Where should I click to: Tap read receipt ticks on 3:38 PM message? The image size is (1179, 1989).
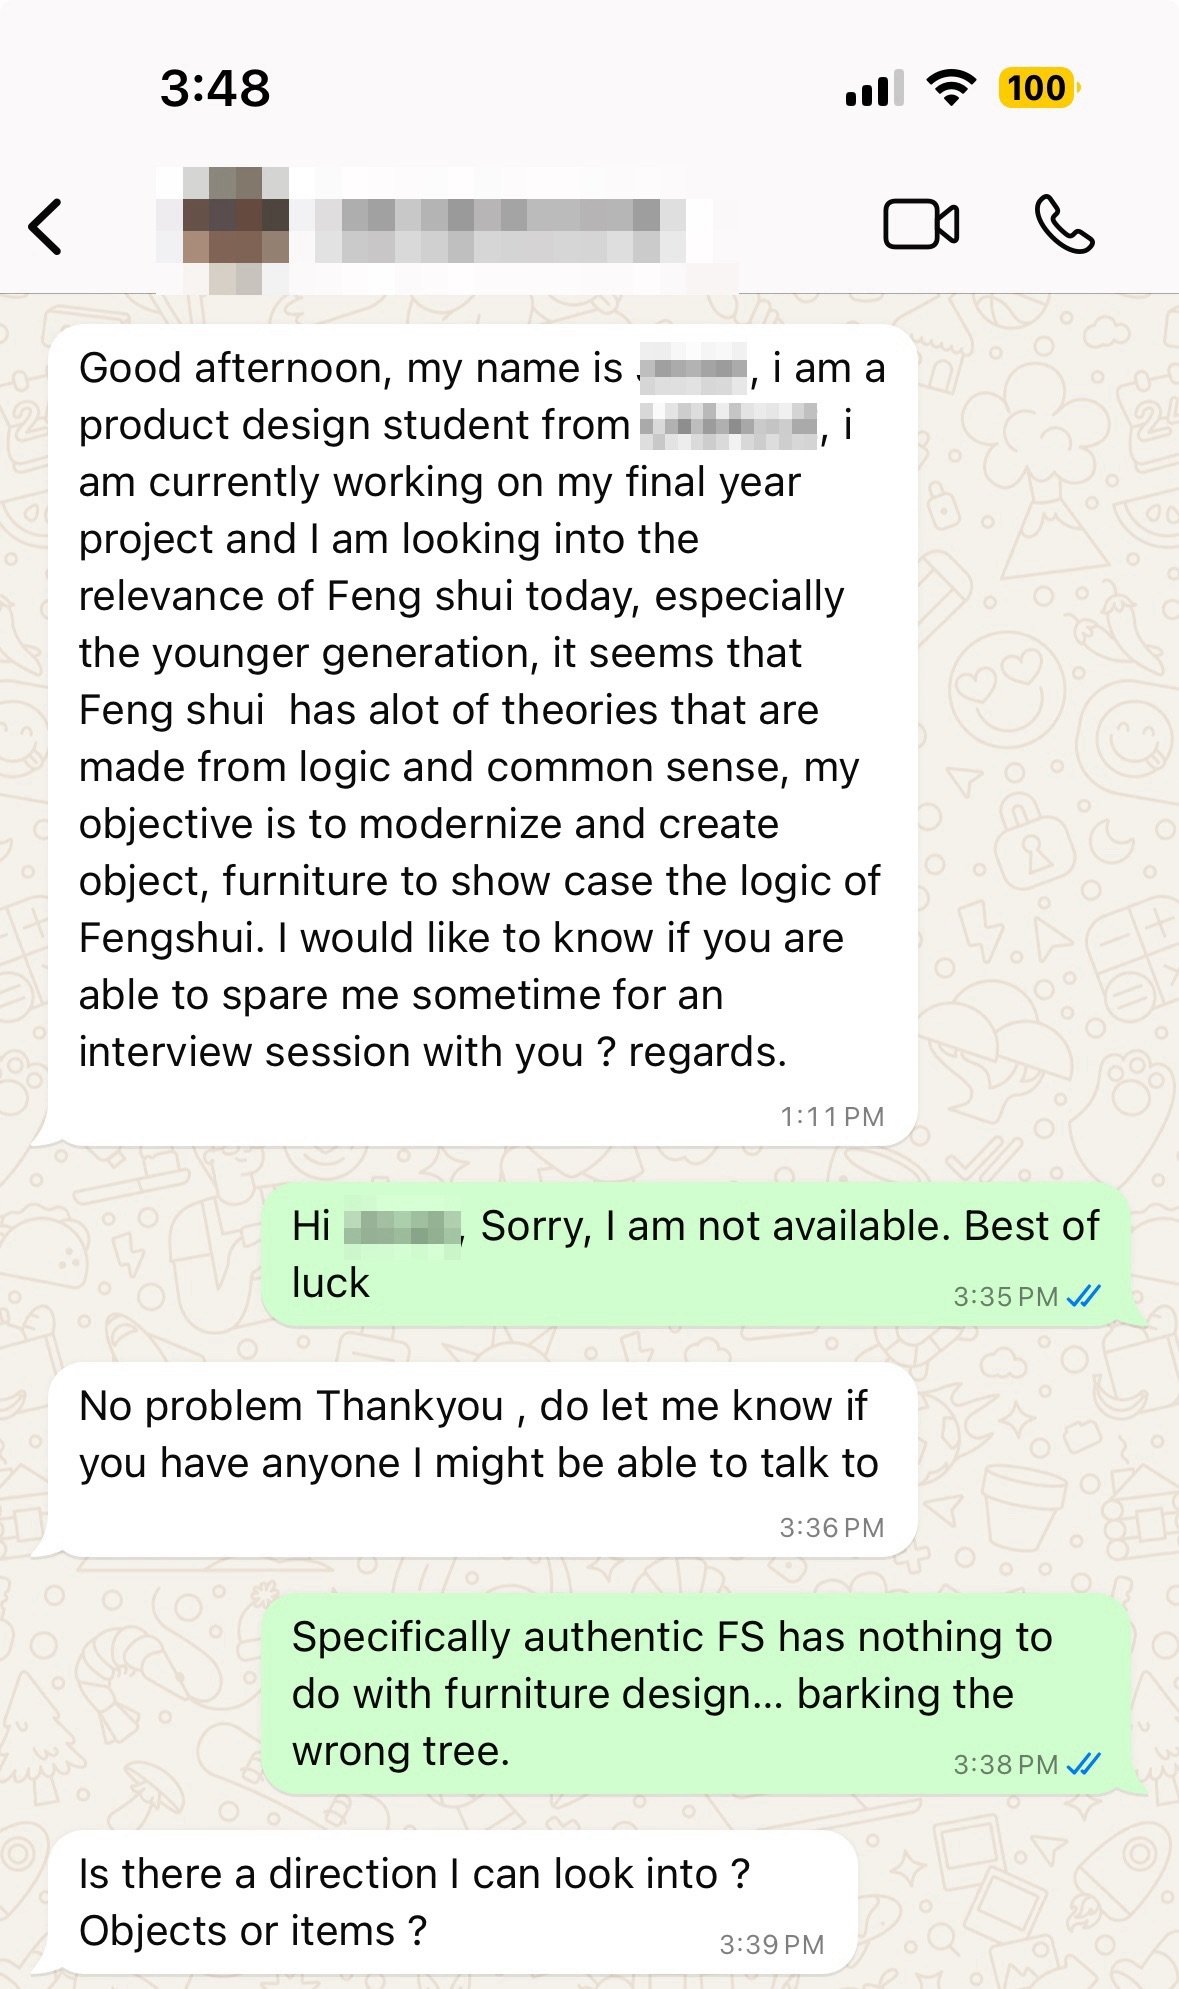click(x=1083, y=1764)
